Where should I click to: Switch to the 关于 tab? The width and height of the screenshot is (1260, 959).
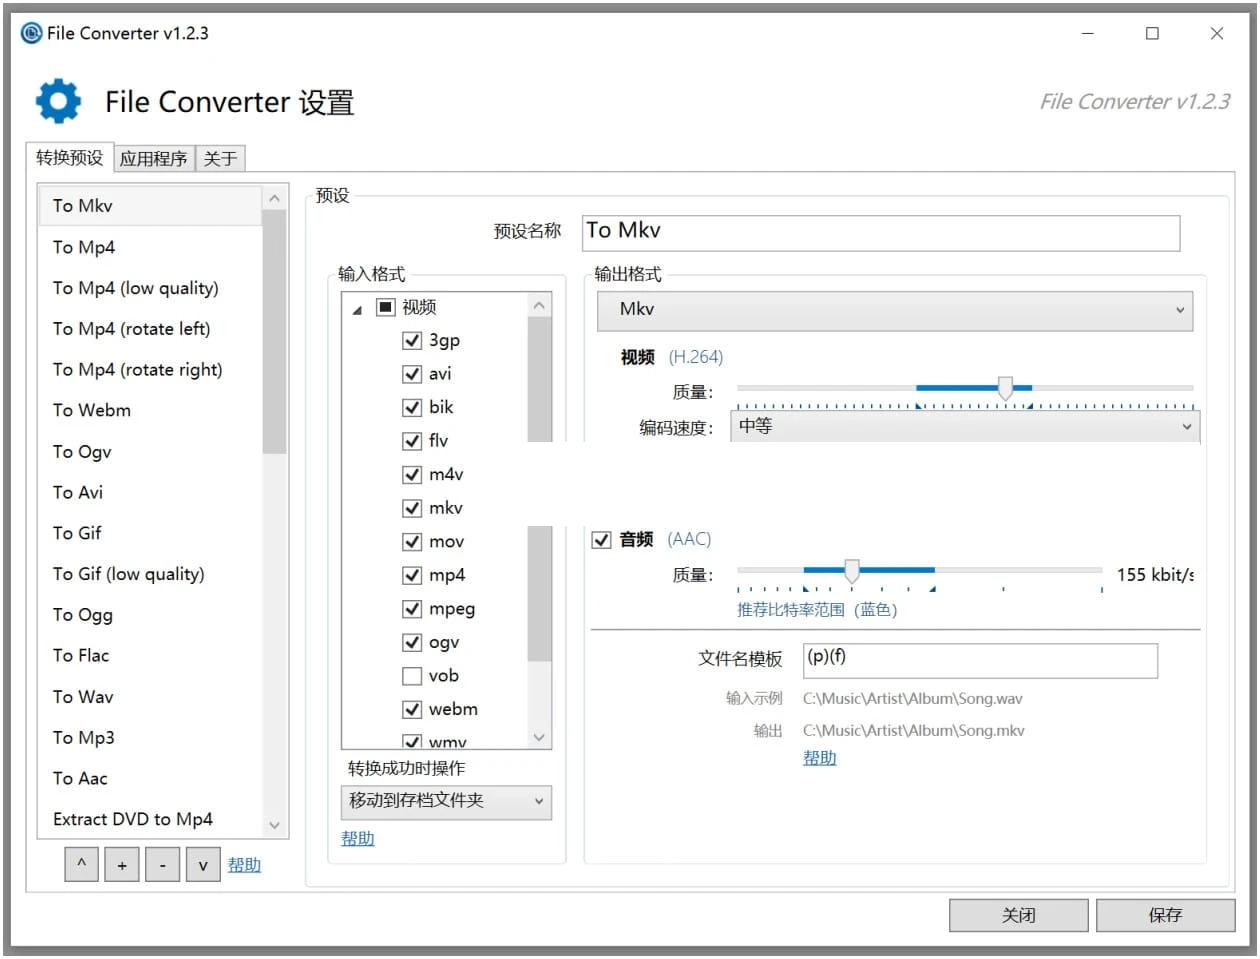click(x=219, y=157)
